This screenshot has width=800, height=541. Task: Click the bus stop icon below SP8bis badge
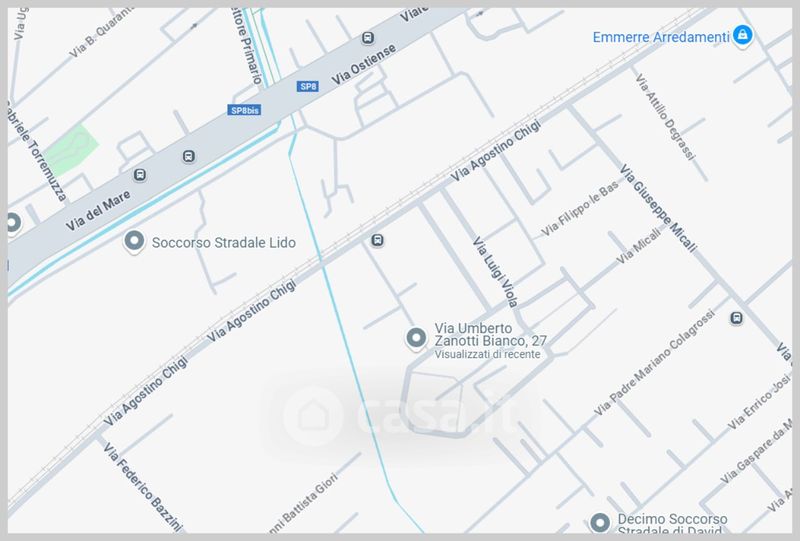click(188, 156)
